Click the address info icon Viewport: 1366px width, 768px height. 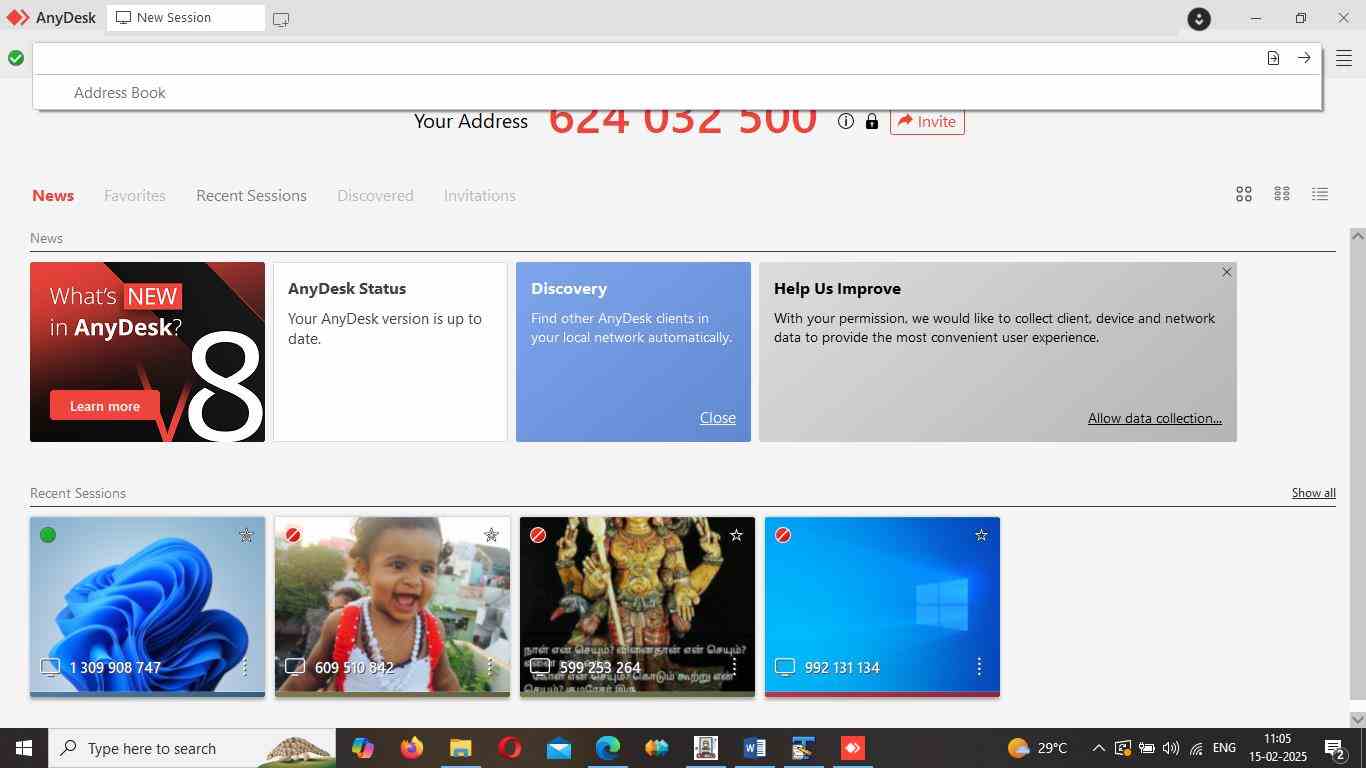(846, 121)
